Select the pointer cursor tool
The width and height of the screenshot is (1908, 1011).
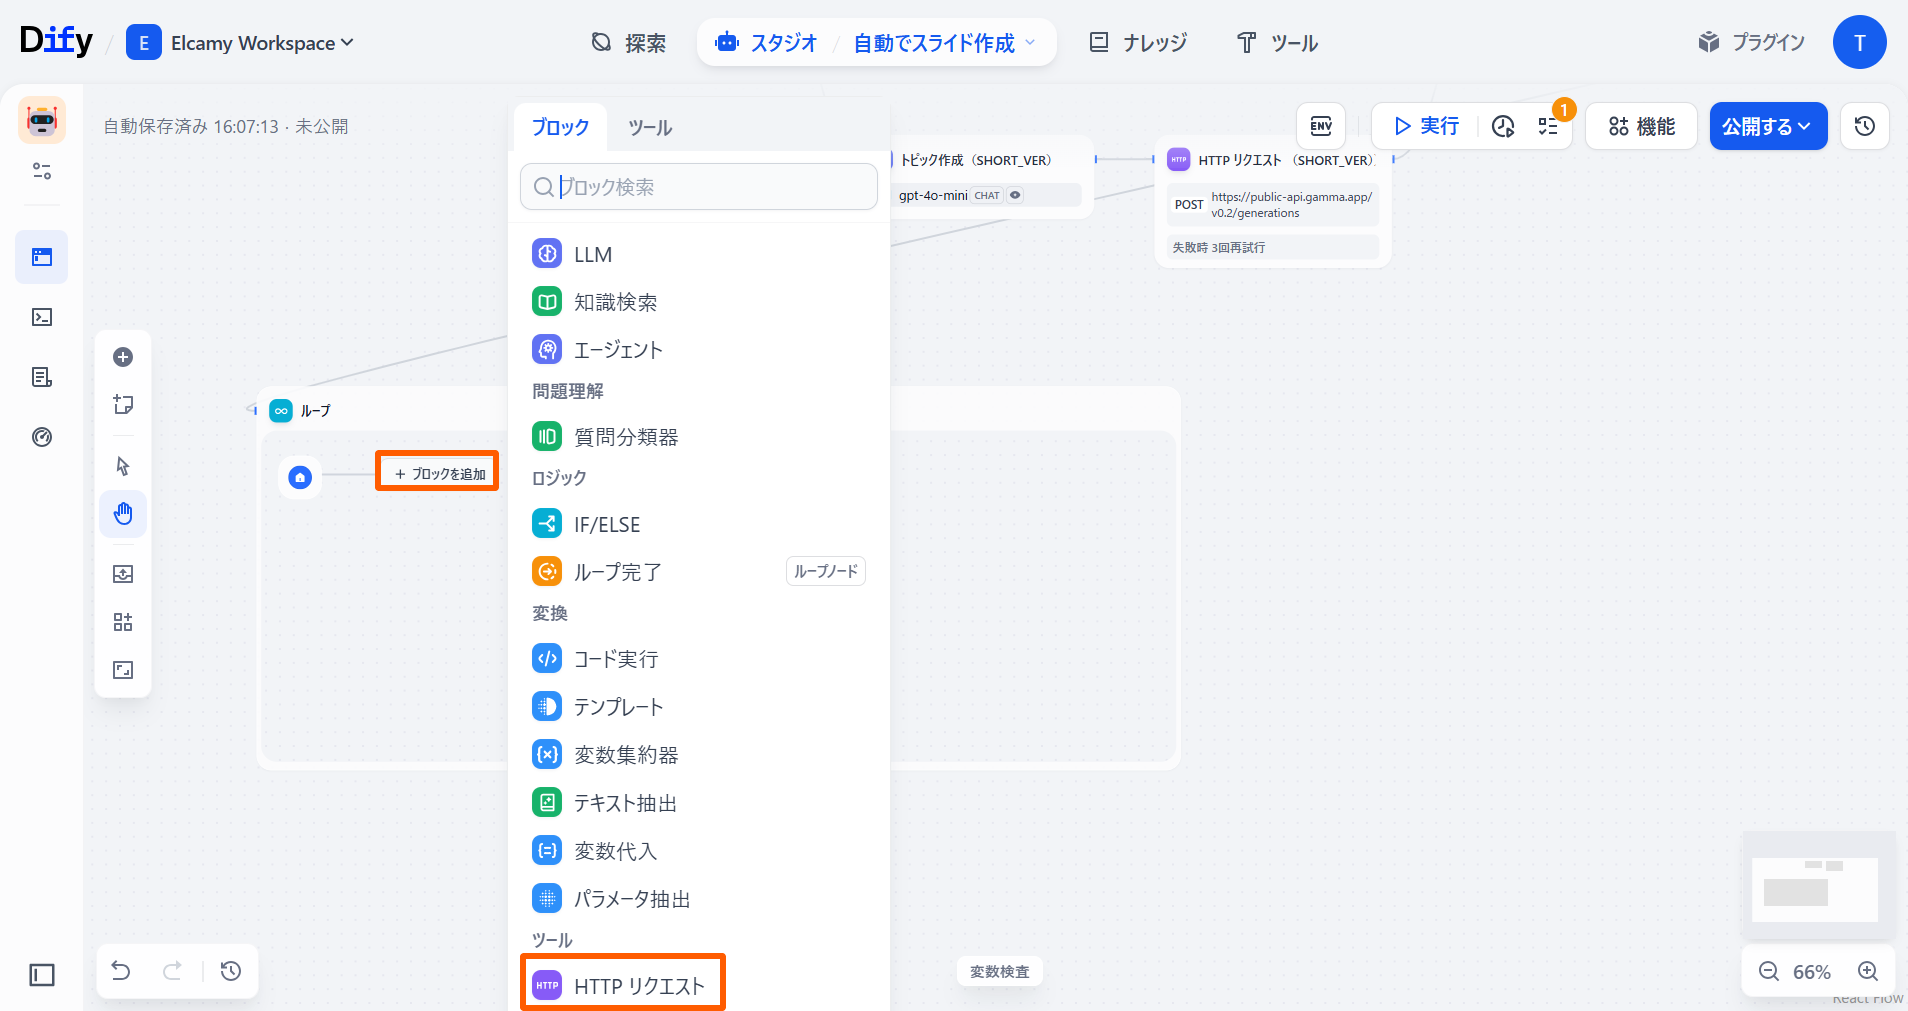click(123, 466)
